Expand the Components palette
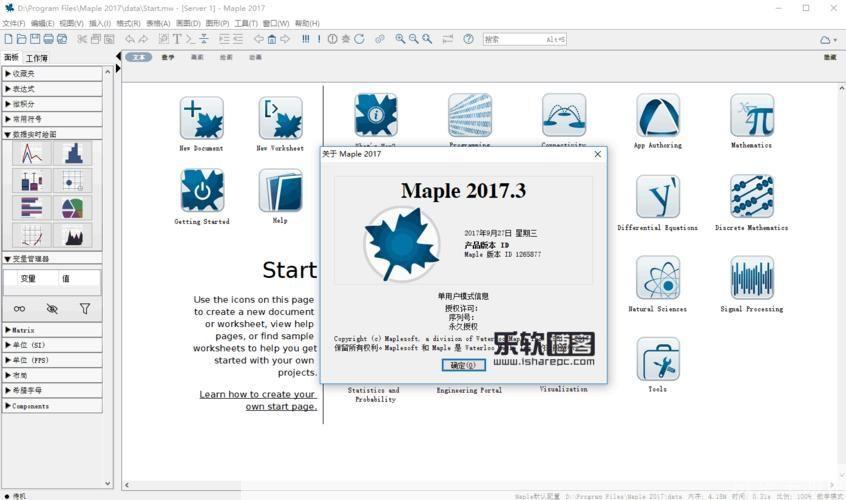846x500 pixels. click(x=52, y=406)
